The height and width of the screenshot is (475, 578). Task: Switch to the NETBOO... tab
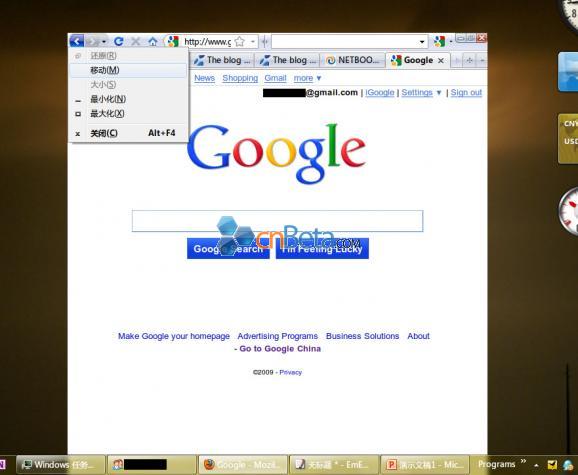pyautogui.click(x=352, y=60)
